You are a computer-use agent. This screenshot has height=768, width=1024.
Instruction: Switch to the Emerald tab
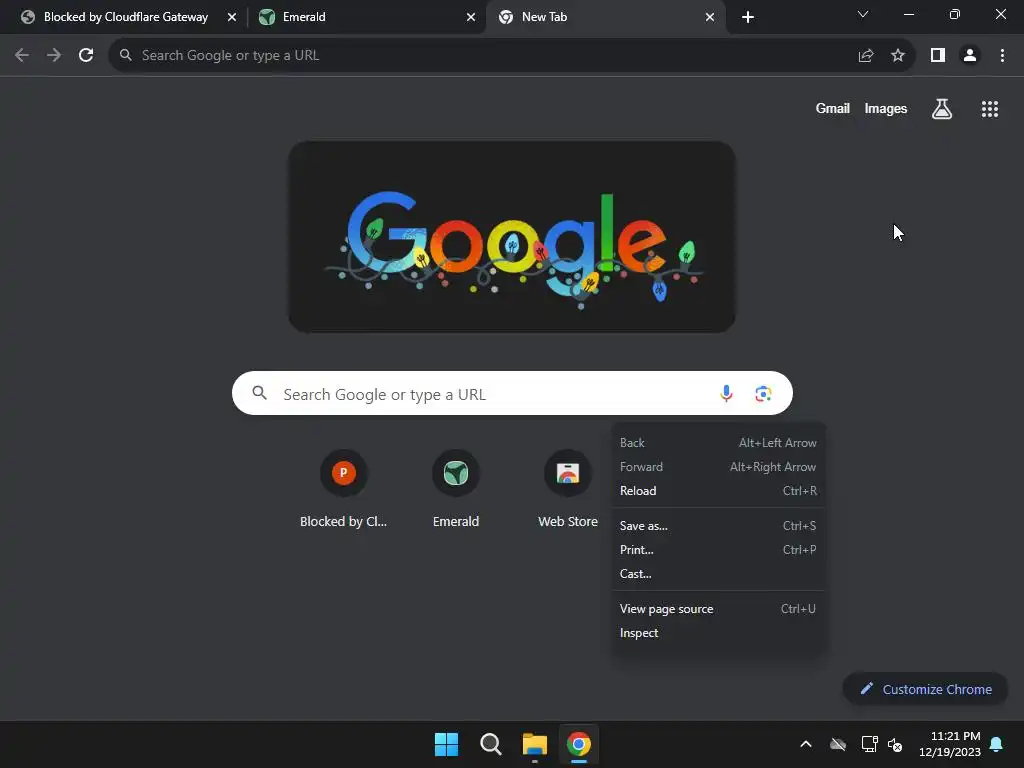pos(368,17)
